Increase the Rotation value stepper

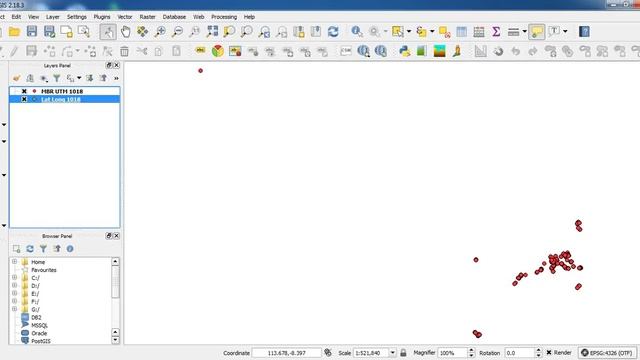pos(538,350)
